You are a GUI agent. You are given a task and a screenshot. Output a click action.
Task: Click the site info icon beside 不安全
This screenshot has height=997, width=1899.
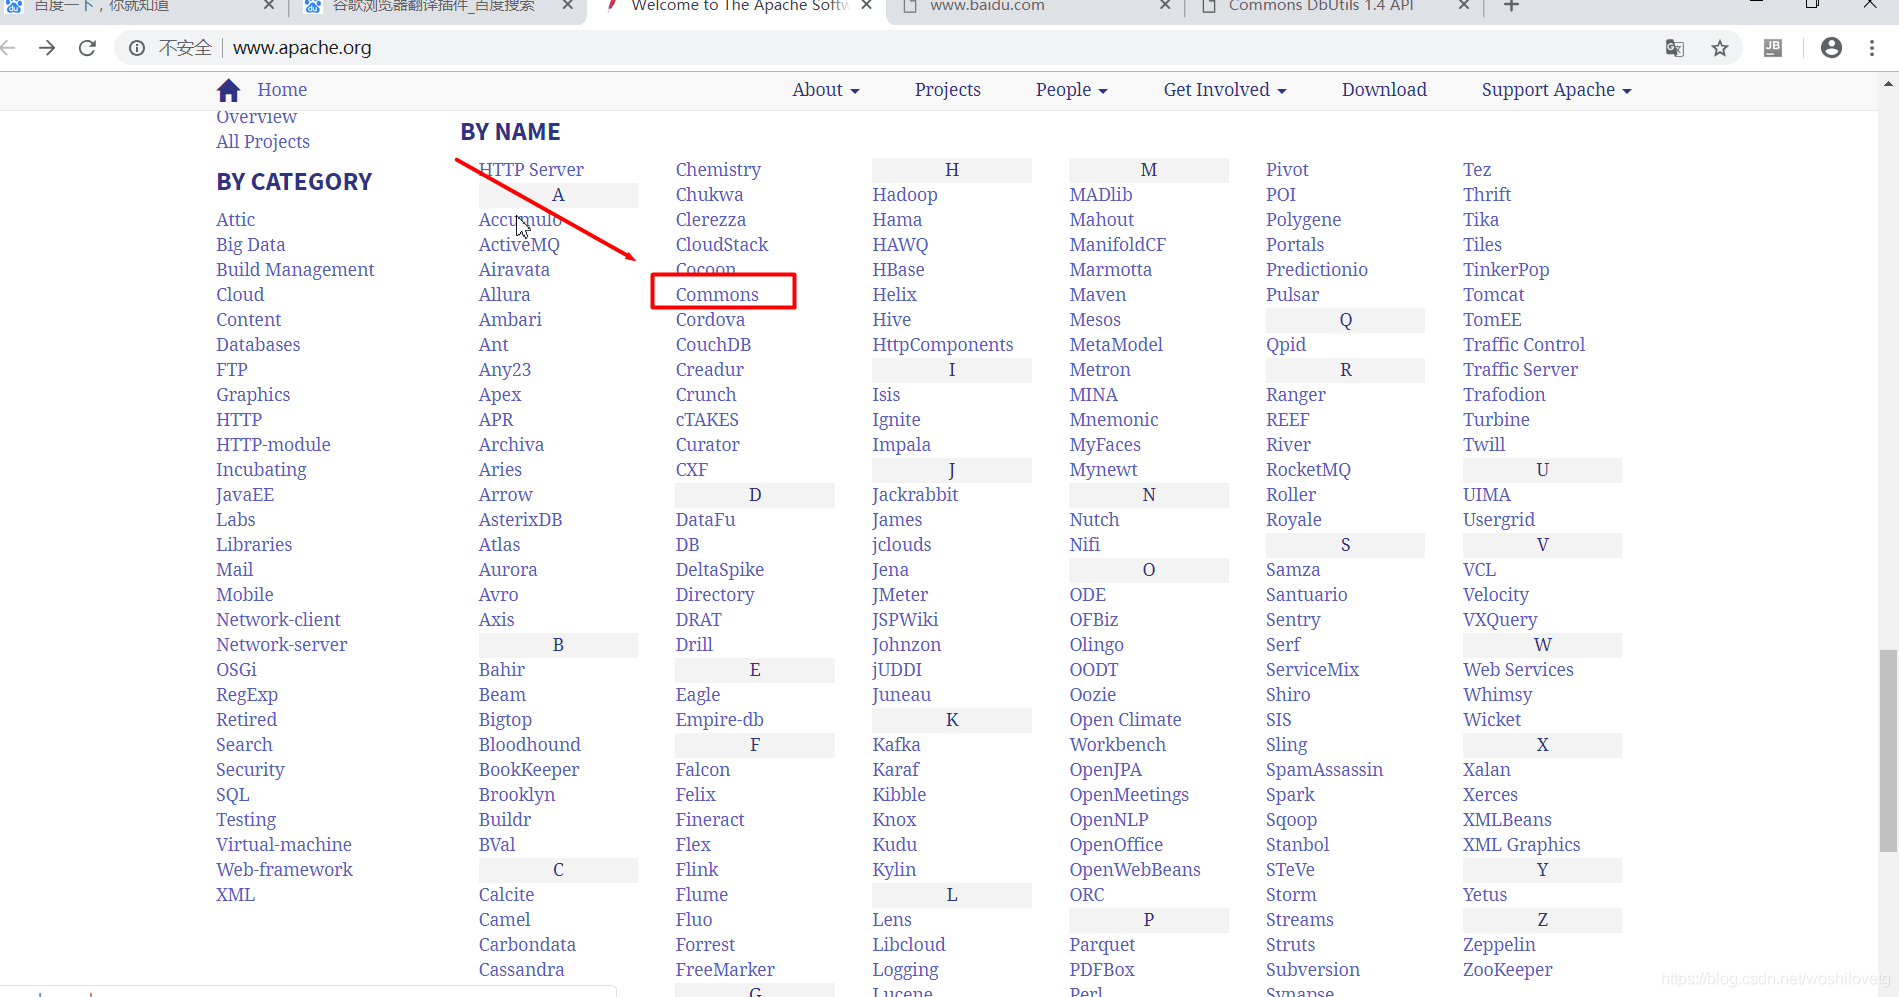click(137, 48)
